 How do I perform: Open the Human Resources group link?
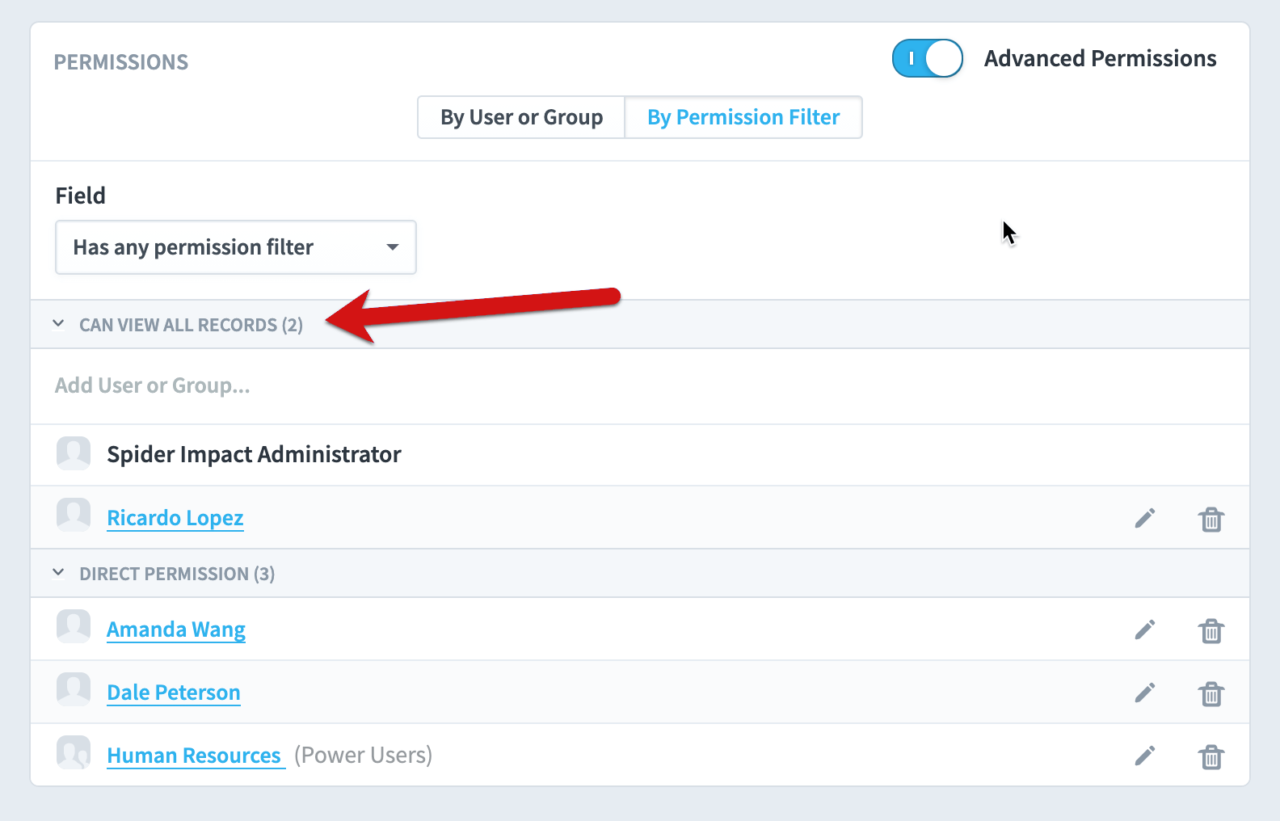click(195, 755)
